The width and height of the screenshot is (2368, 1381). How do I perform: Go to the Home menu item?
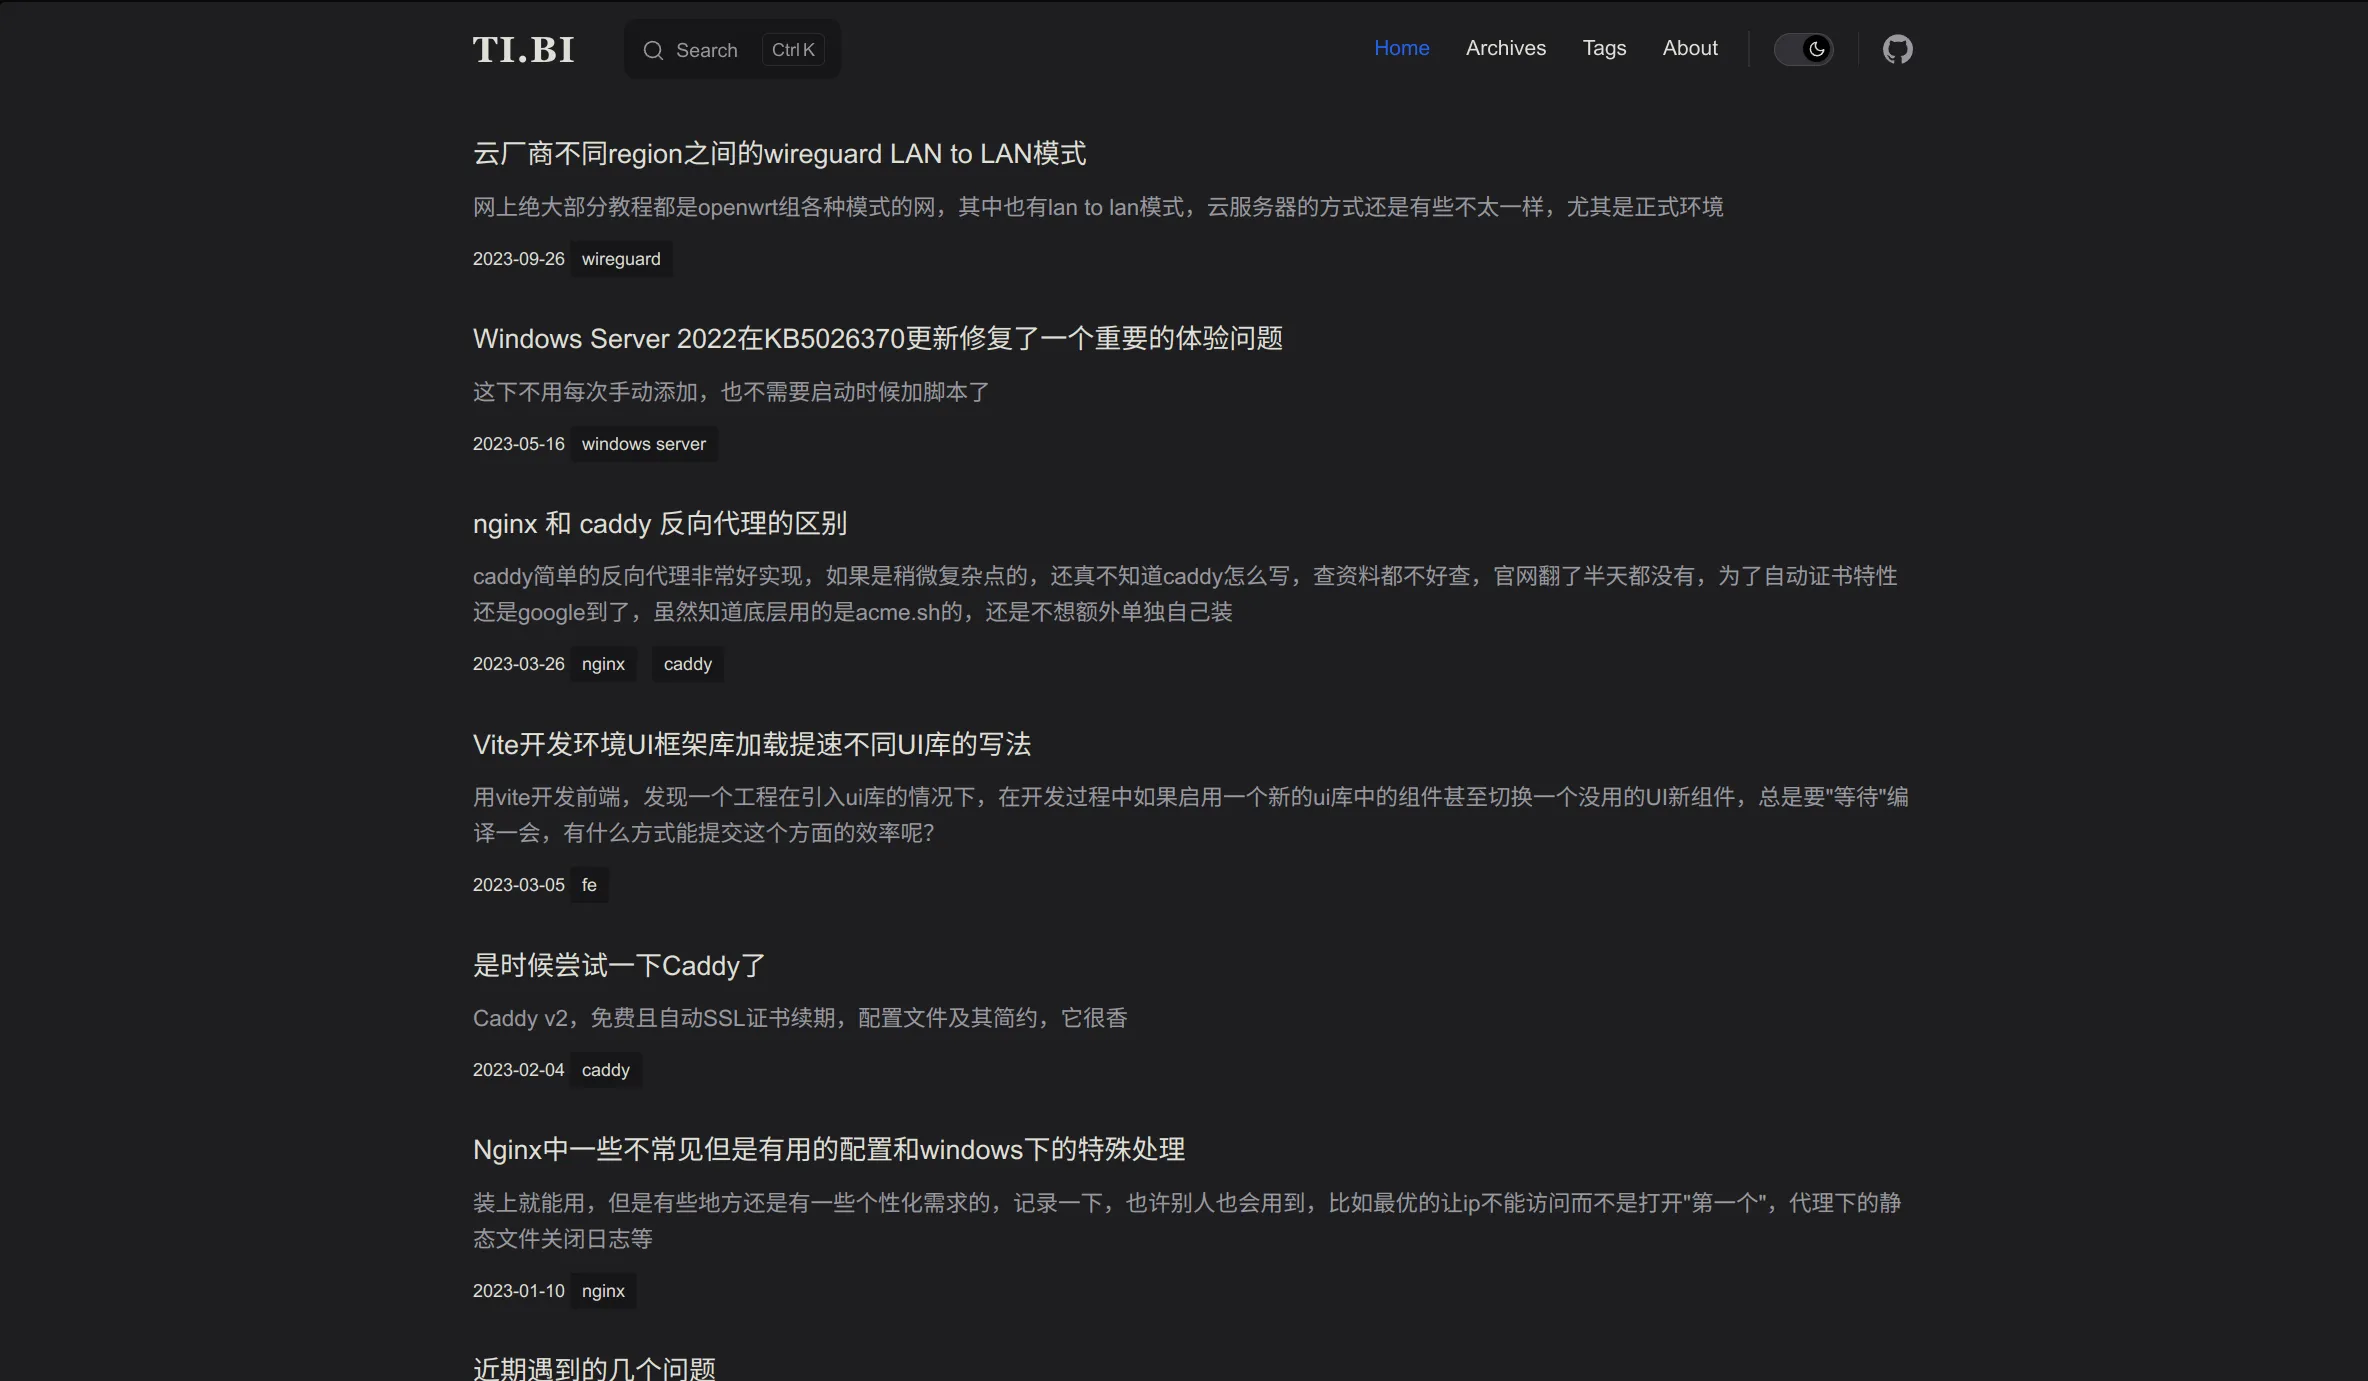pyautogui.click(x=1401, y=48)
